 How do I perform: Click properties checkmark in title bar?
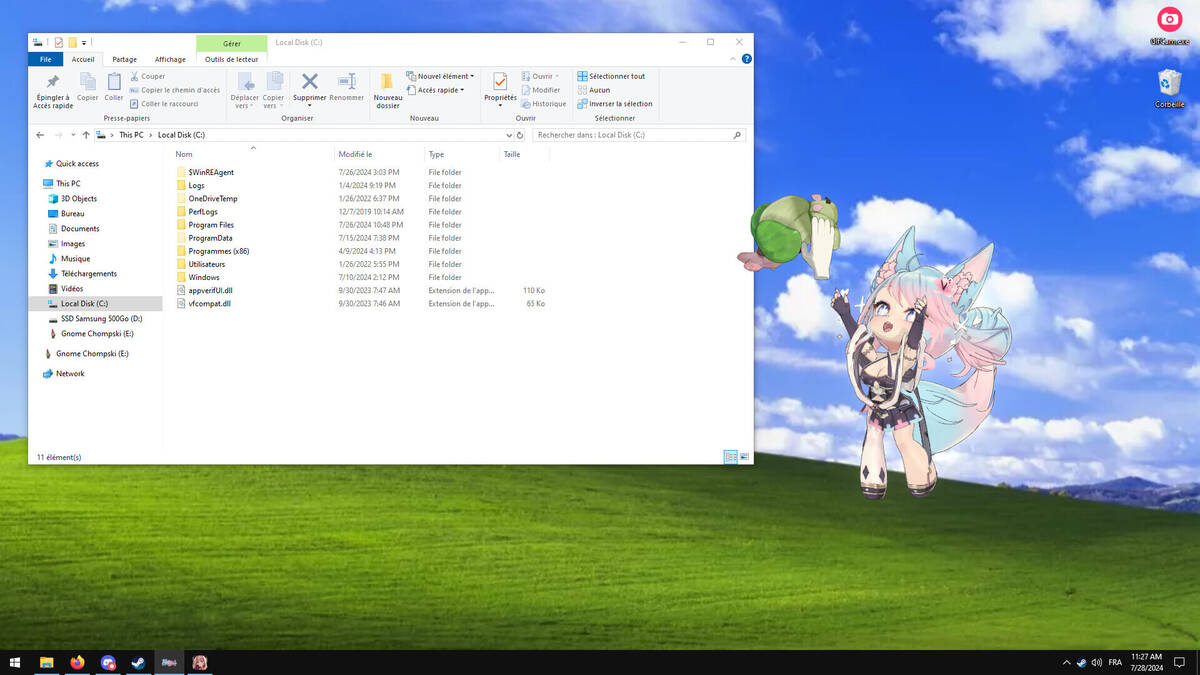tap(59, 43)
